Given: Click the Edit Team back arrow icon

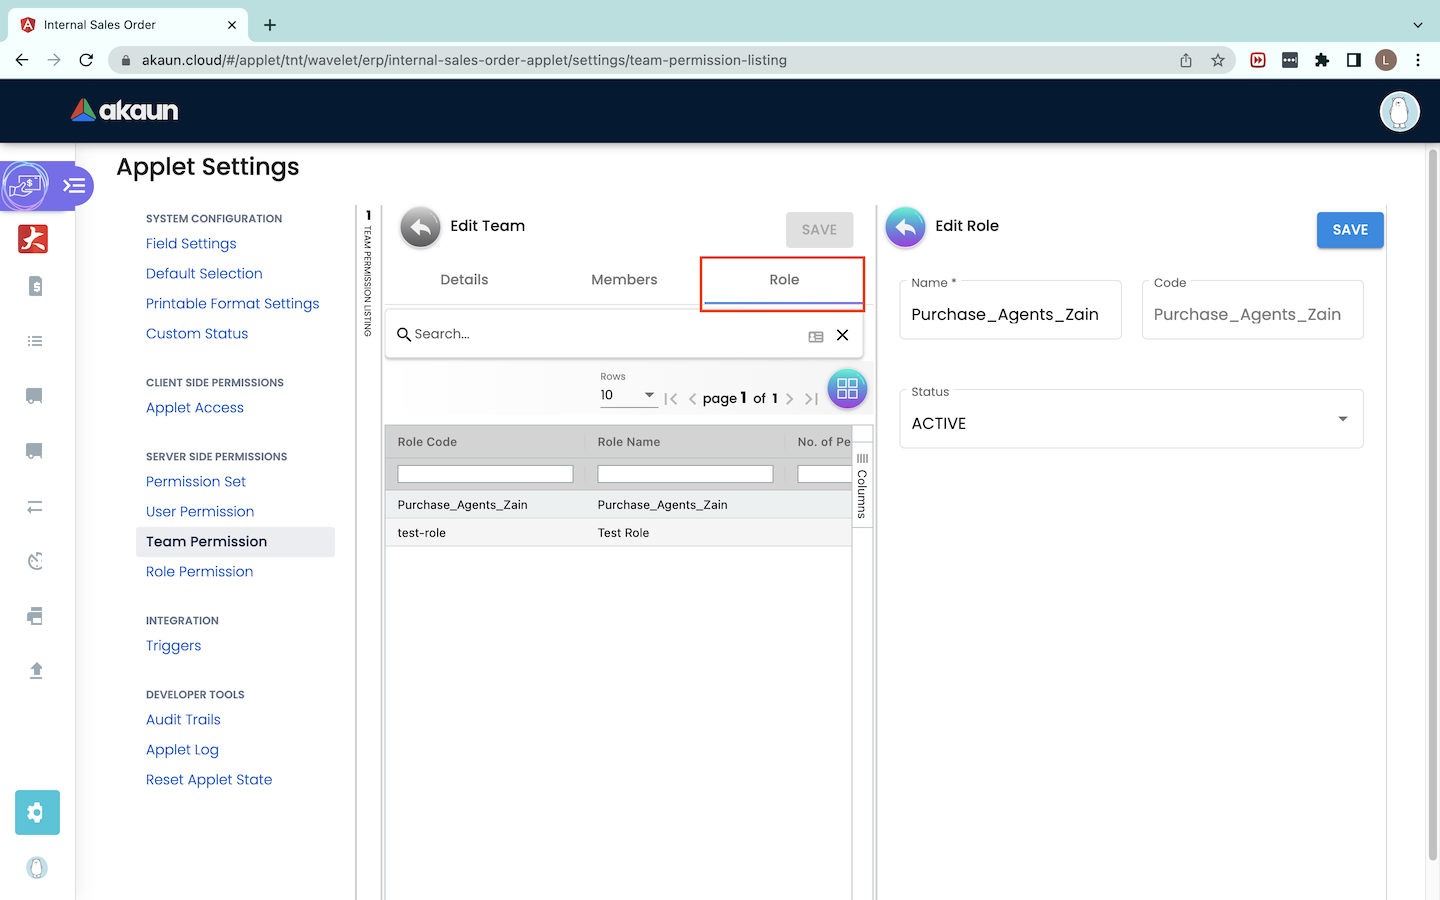Looking at the screenshot, I should [420, 228].
